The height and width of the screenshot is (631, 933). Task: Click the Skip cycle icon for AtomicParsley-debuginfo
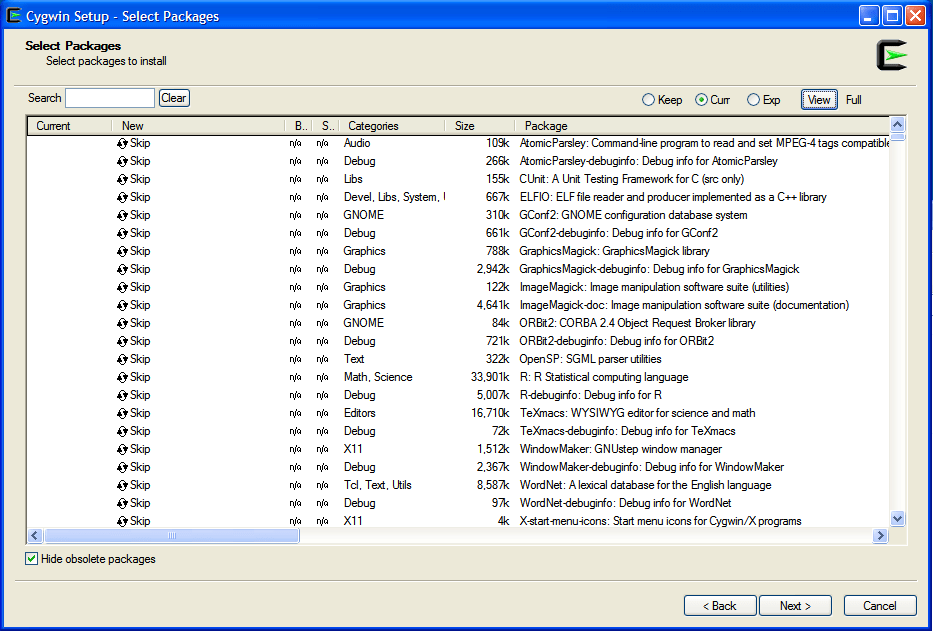[x=123, y=161]
